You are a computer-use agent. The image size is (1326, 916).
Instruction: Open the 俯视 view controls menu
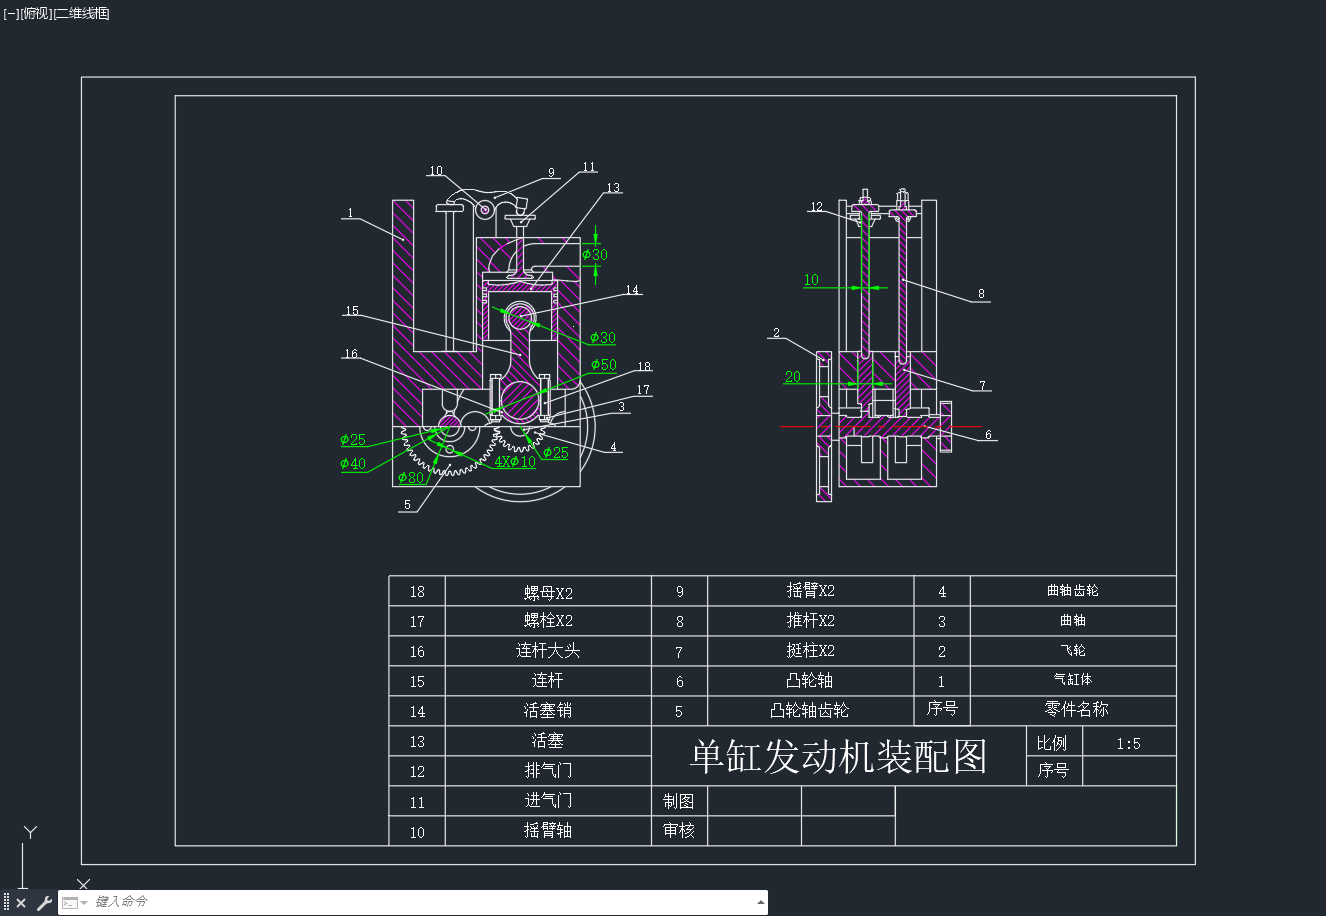[x=36, y=13]
